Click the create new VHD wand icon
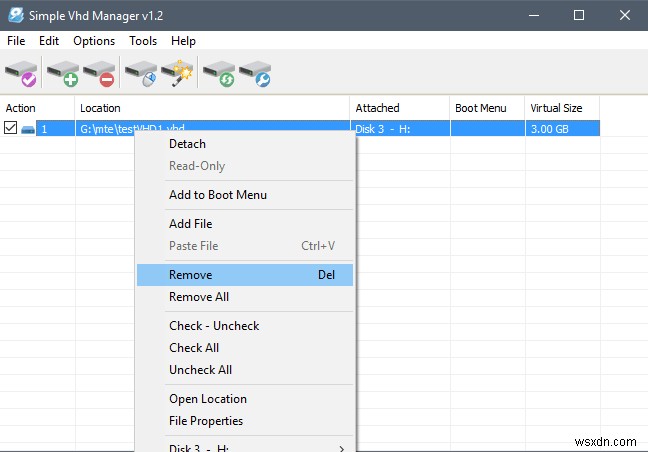648x452 pixels. (177, 73)
